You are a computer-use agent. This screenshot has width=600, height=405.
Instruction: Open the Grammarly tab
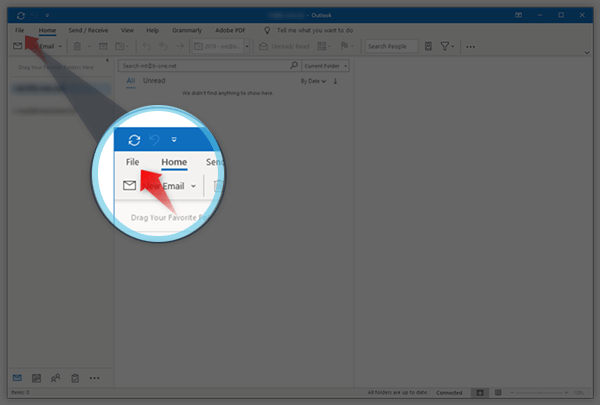(187, 30)
